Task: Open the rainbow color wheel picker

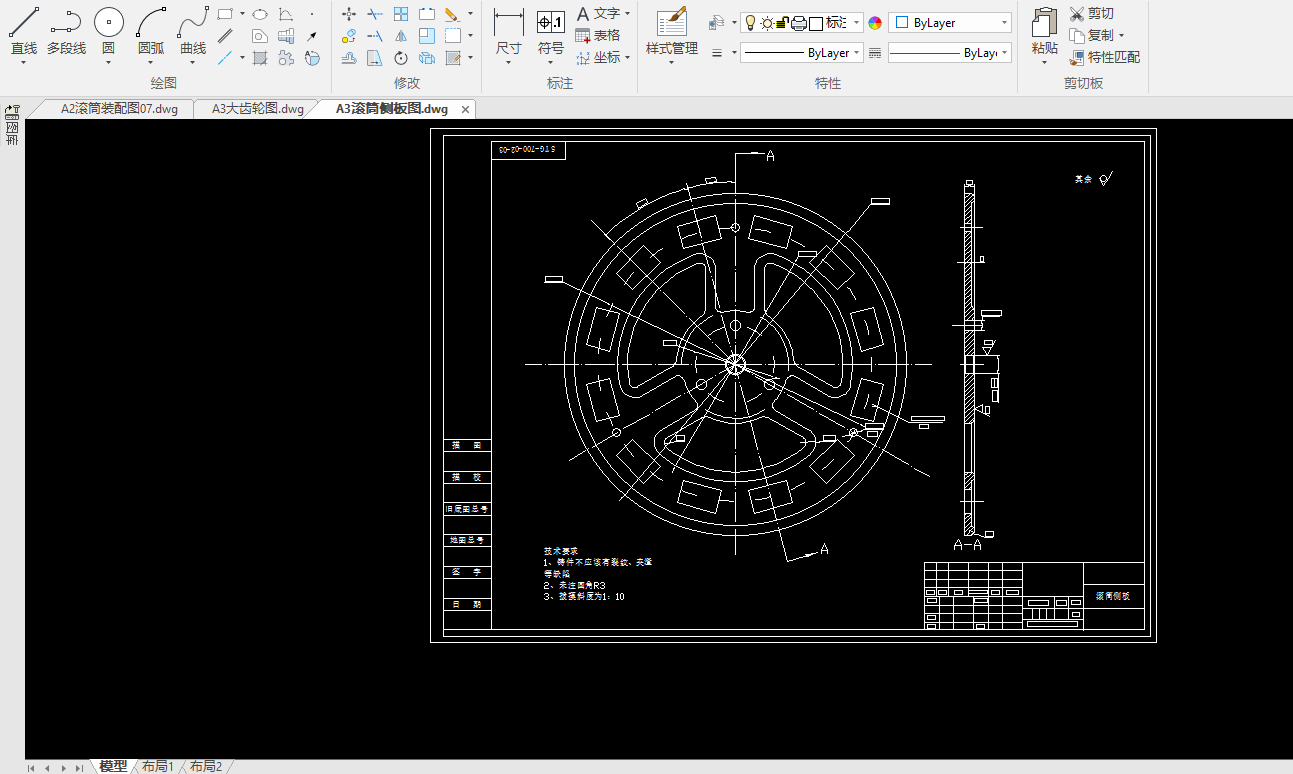Action: pyautogui.click(x=875, y=23)
